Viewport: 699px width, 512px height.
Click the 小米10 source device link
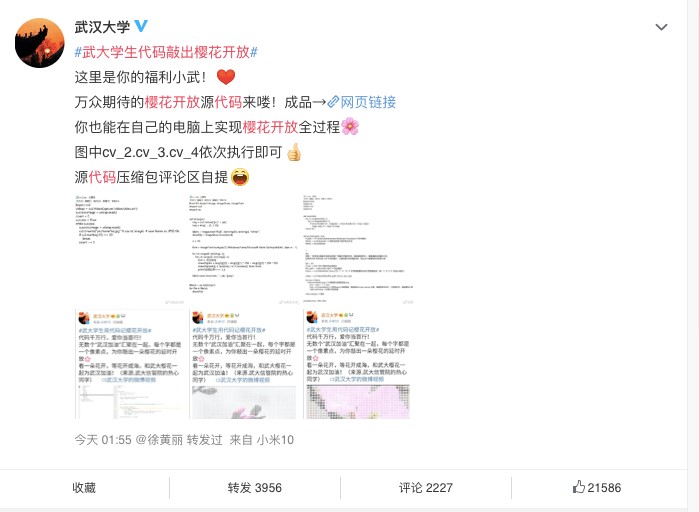pos(275,440)
